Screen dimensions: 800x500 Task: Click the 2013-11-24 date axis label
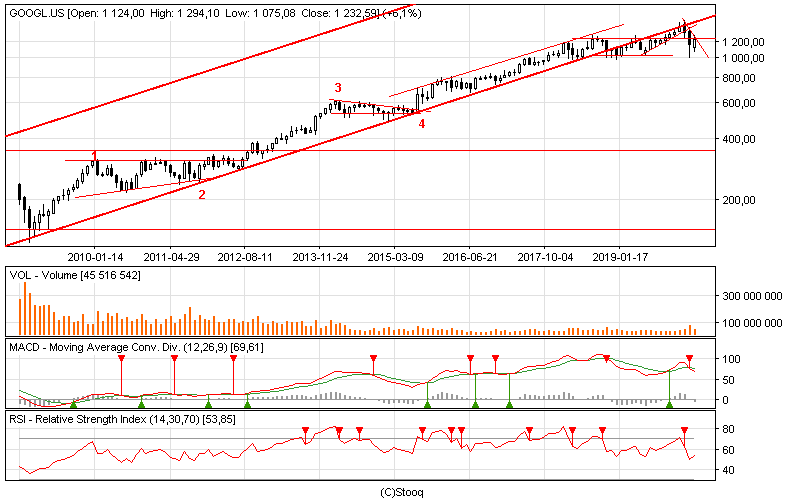320,257
